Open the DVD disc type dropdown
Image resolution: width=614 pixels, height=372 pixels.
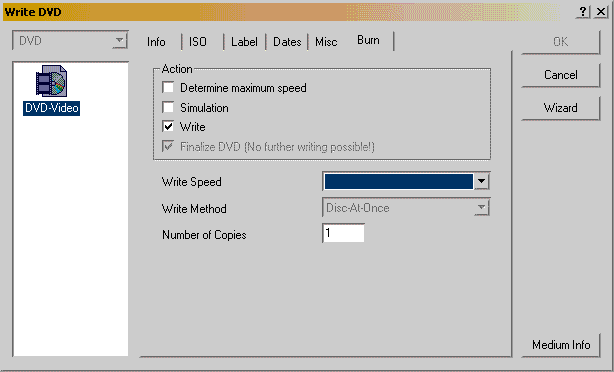tap(70, 41)
